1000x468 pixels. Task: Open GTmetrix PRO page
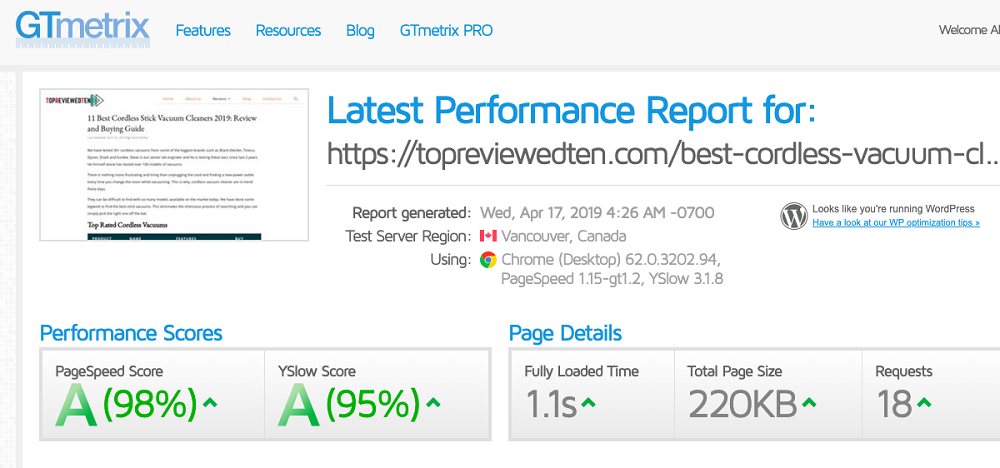tap(446, 30)
